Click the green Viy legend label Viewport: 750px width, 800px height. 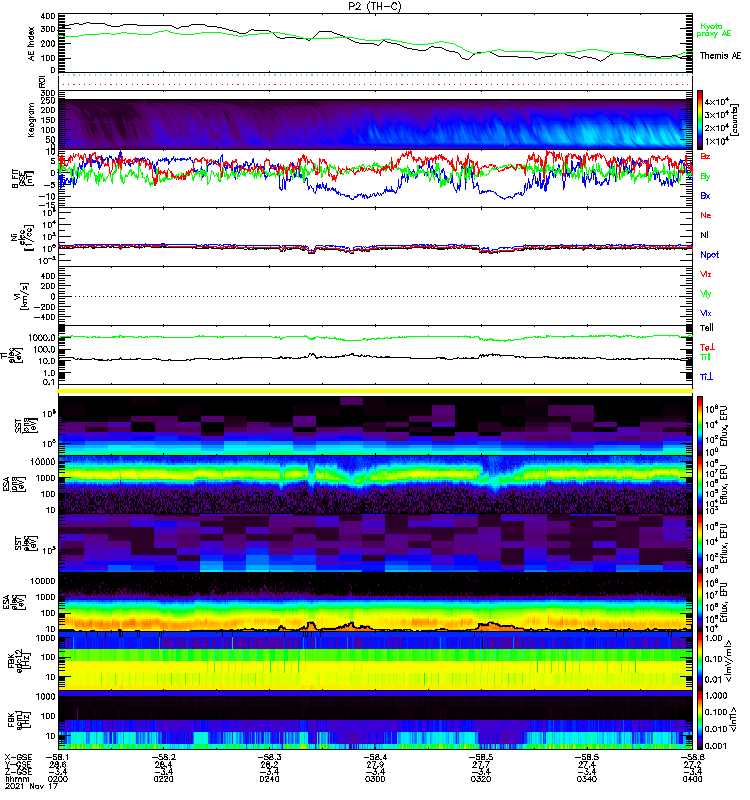(x=706, y=294)
